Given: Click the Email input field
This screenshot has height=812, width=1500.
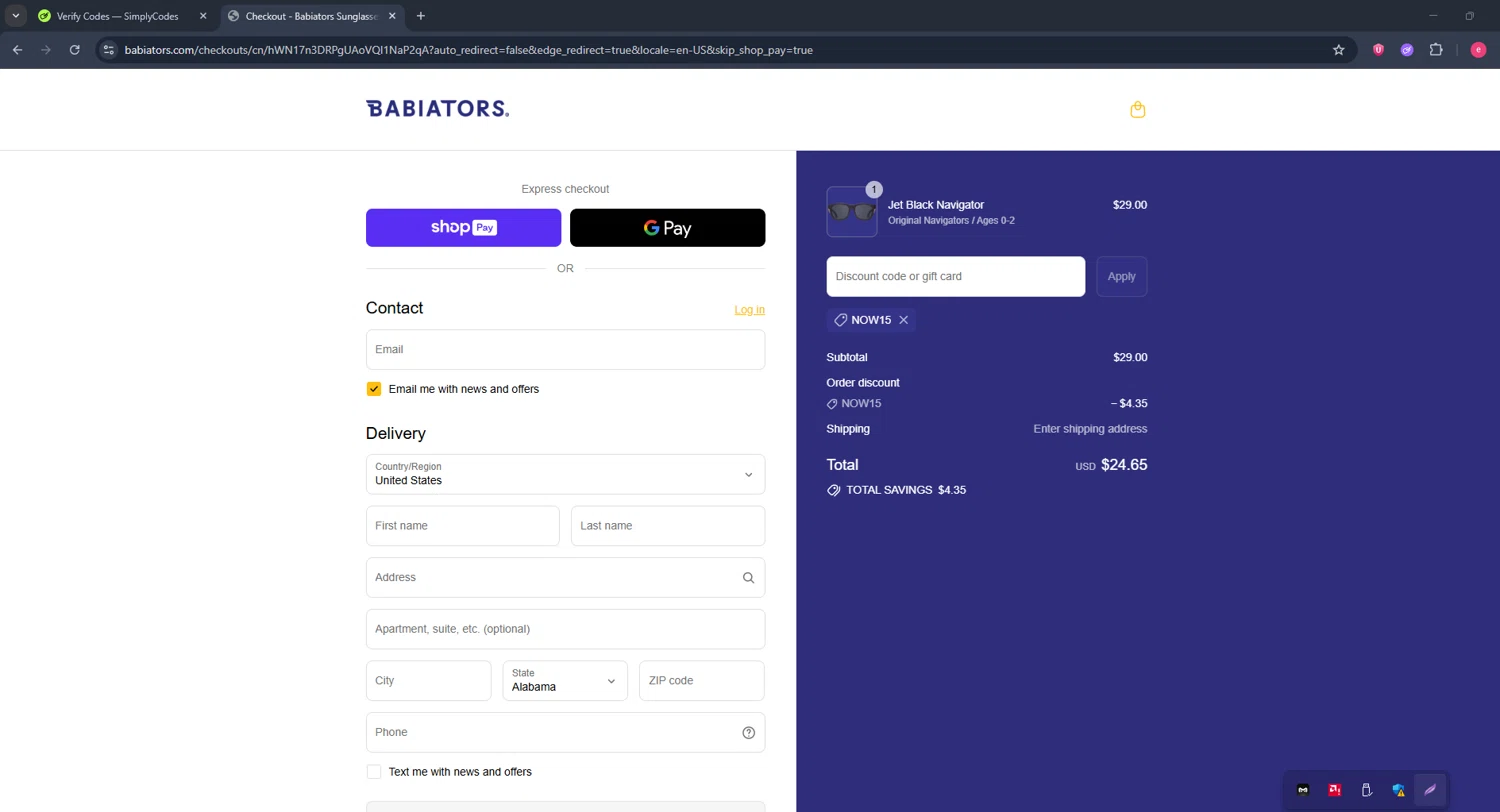Looking at the screenshot, I should (x=565, y=350).
